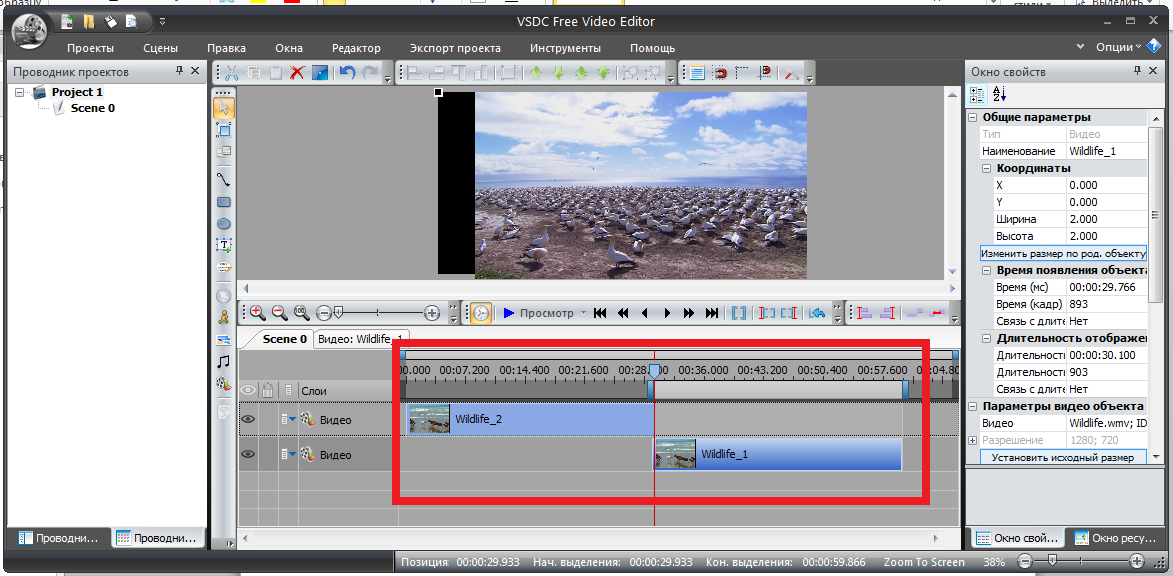Select the Rectangle shape tool
The height and width of the screenshot is (576, 1173).
pyautogui.click(x=224, y=202)
